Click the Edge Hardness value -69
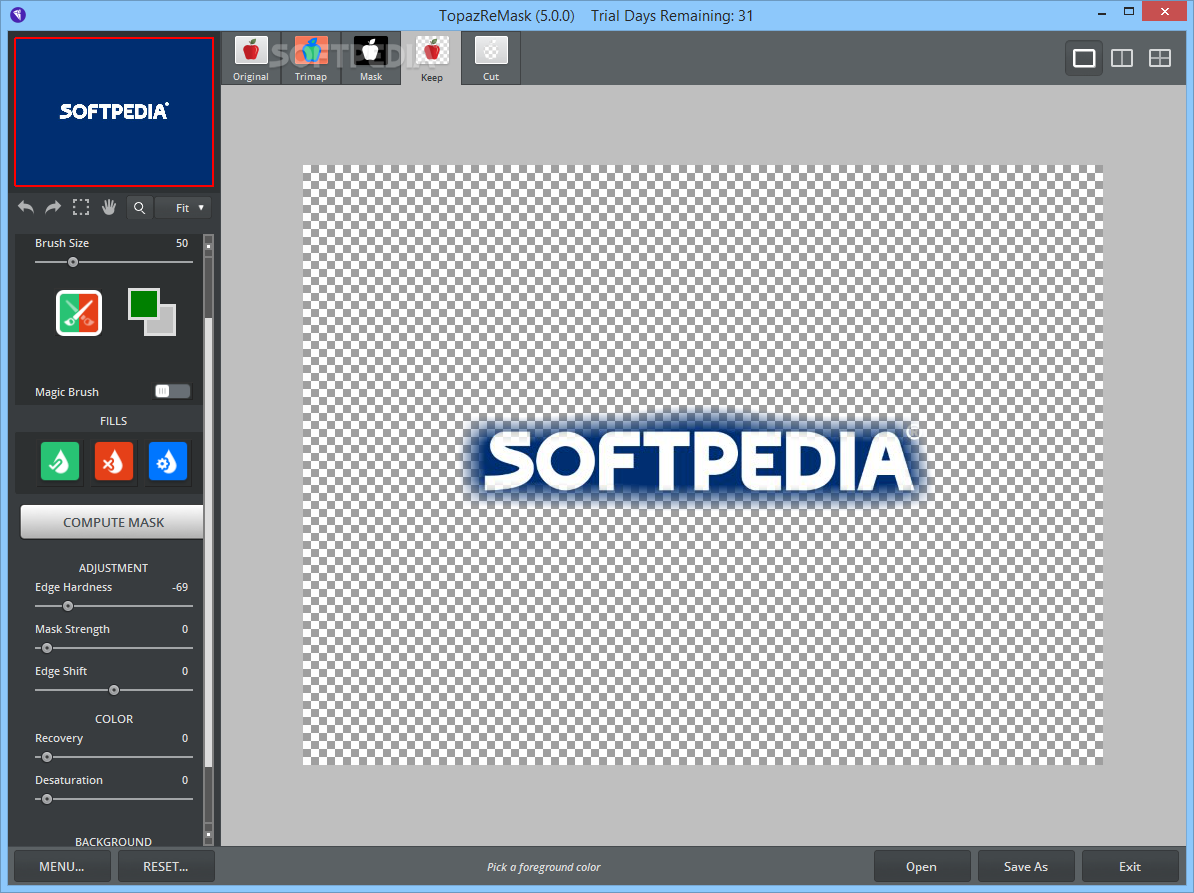This screenshot has height=893, width=1194. (180, 587)
